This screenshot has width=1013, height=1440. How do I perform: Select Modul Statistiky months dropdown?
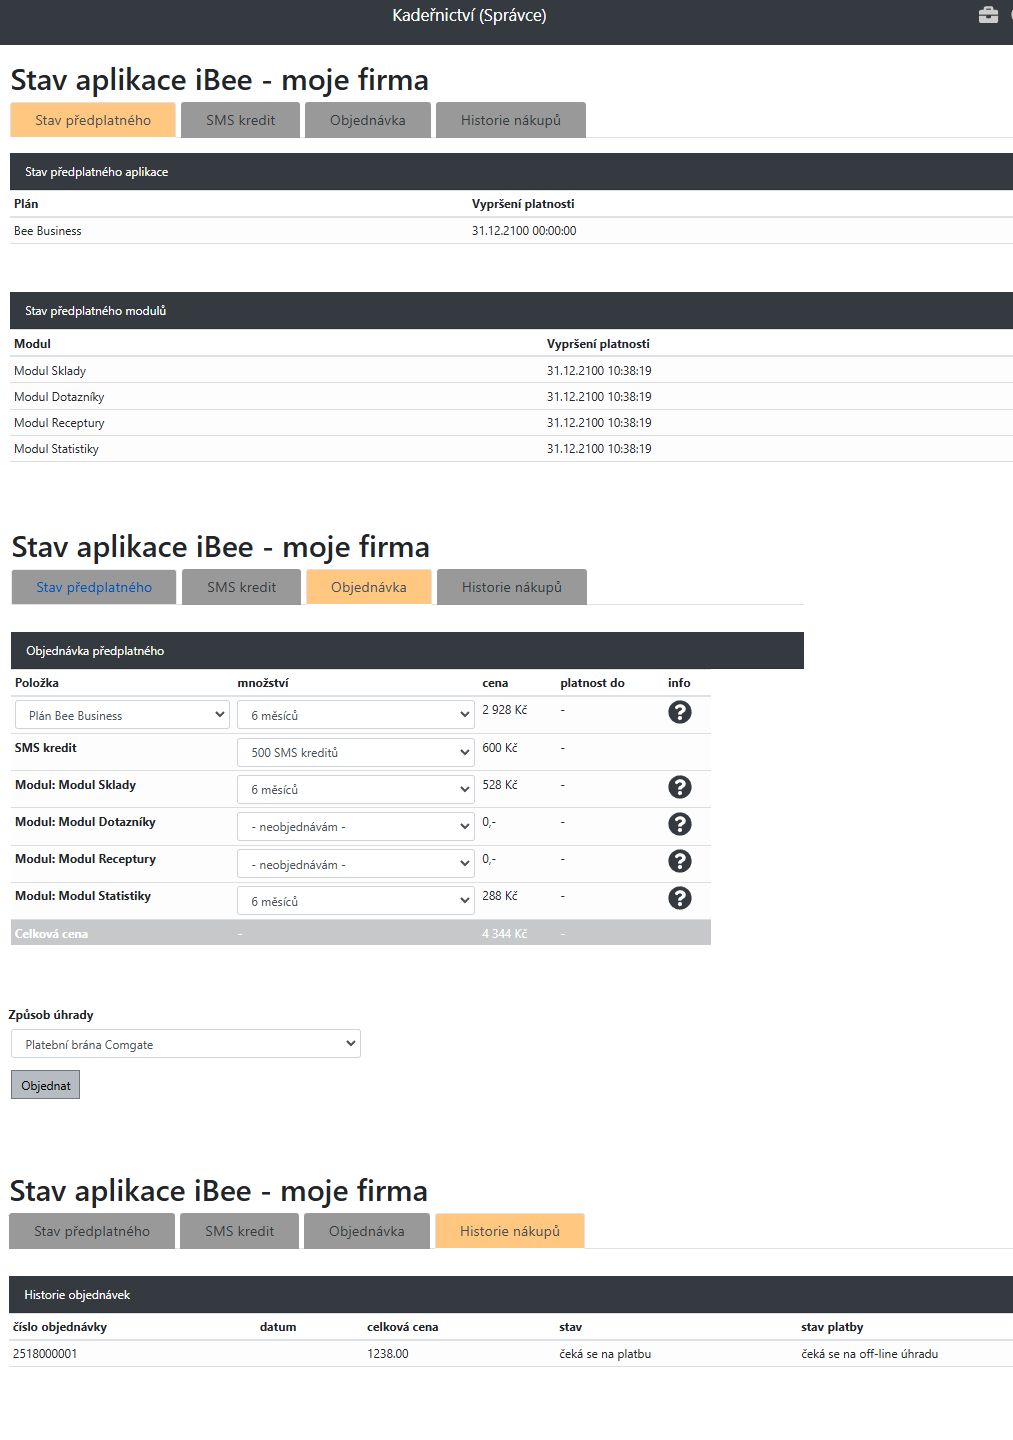click(x=355, y=901)
